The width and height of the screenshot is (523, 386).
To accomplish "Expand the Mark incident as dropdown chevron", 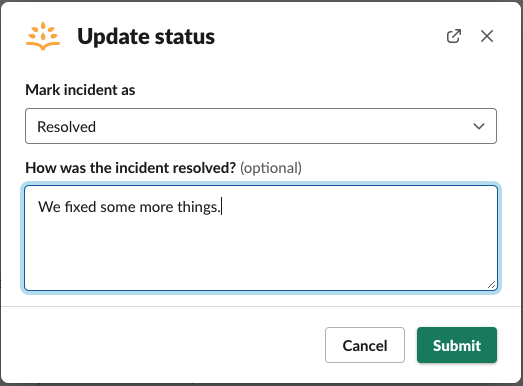I will [479, 126].
